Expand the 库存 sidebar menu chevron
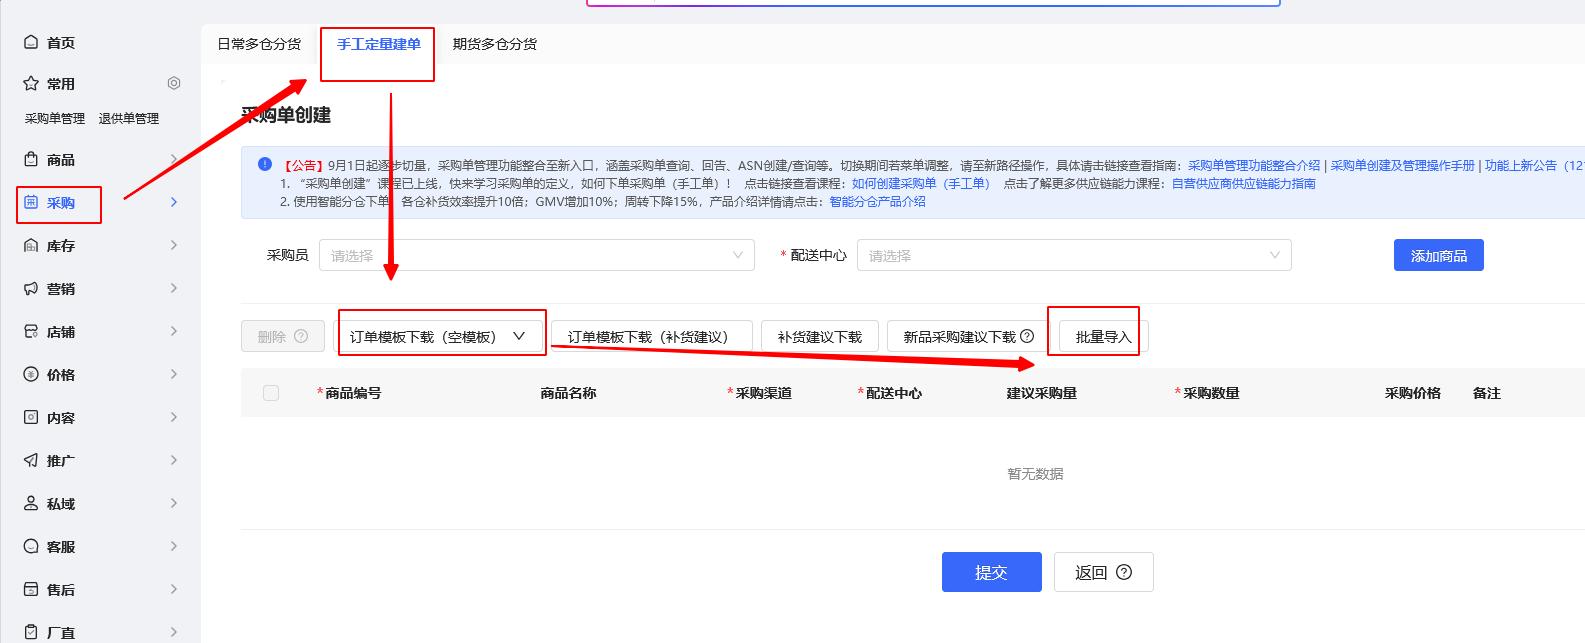Image resolution: width=1585 pixels, height=643 pixels. [174, 246]
